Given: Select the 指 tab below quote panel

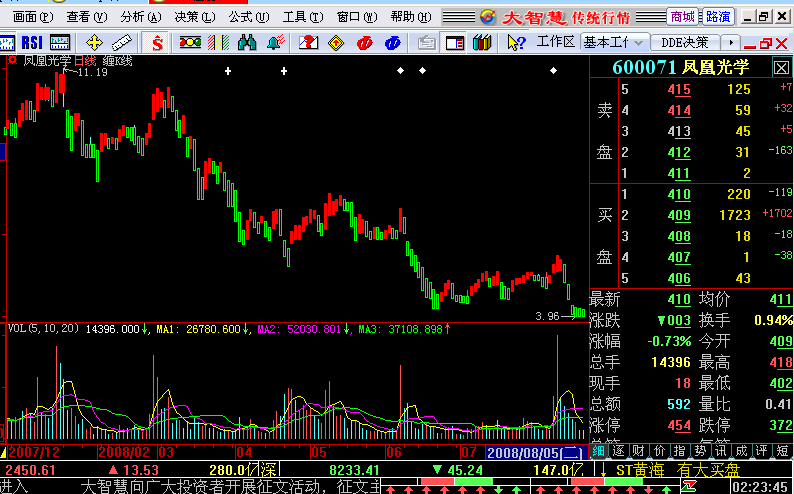Looking at the screenshot, I should tap(680, 450).
